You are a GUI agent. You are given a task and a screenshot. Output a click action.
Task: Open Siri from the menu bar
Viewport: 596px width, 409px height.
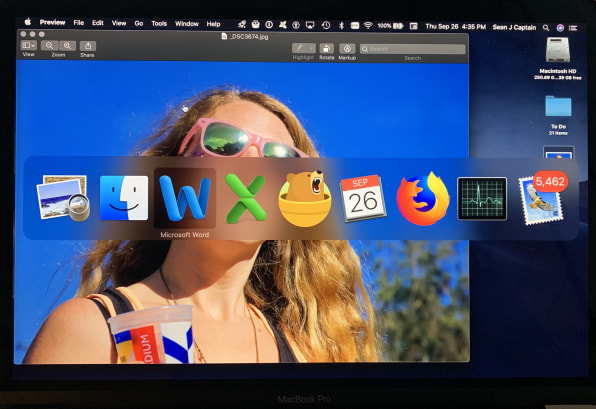click(560, 27)
